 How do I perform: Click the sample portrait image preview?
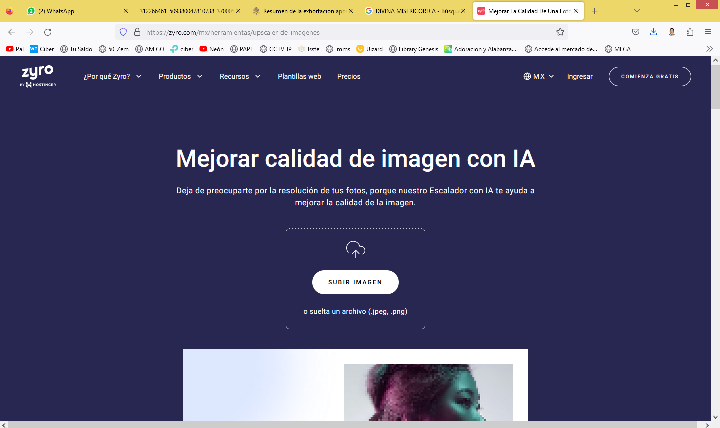428,393
